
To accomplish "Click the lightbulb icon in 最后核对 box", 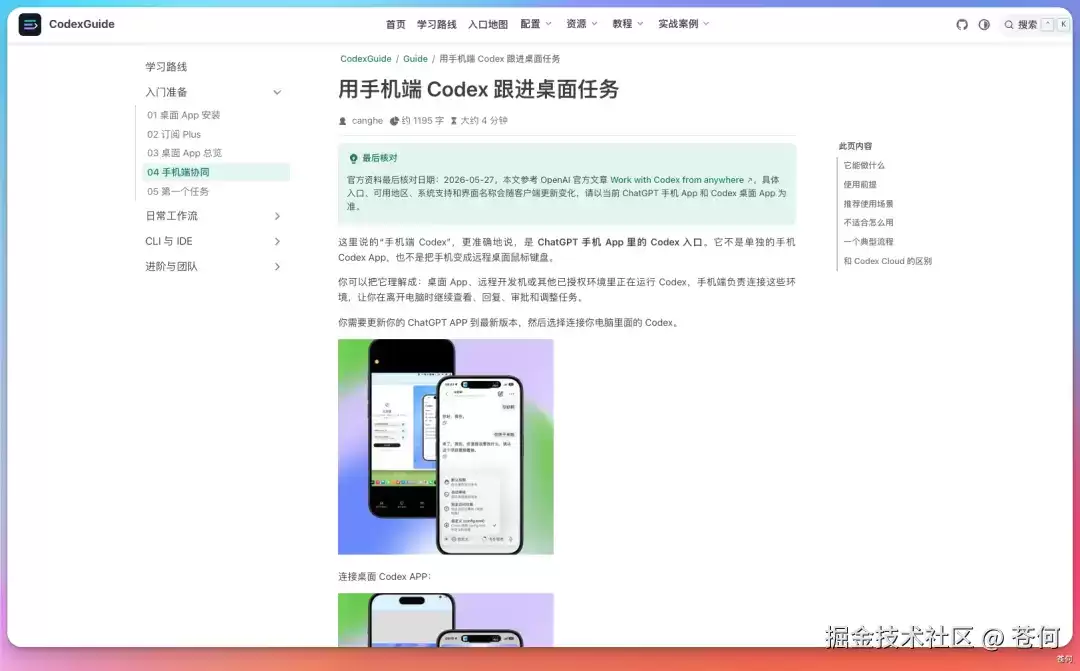I will [353, 158].
